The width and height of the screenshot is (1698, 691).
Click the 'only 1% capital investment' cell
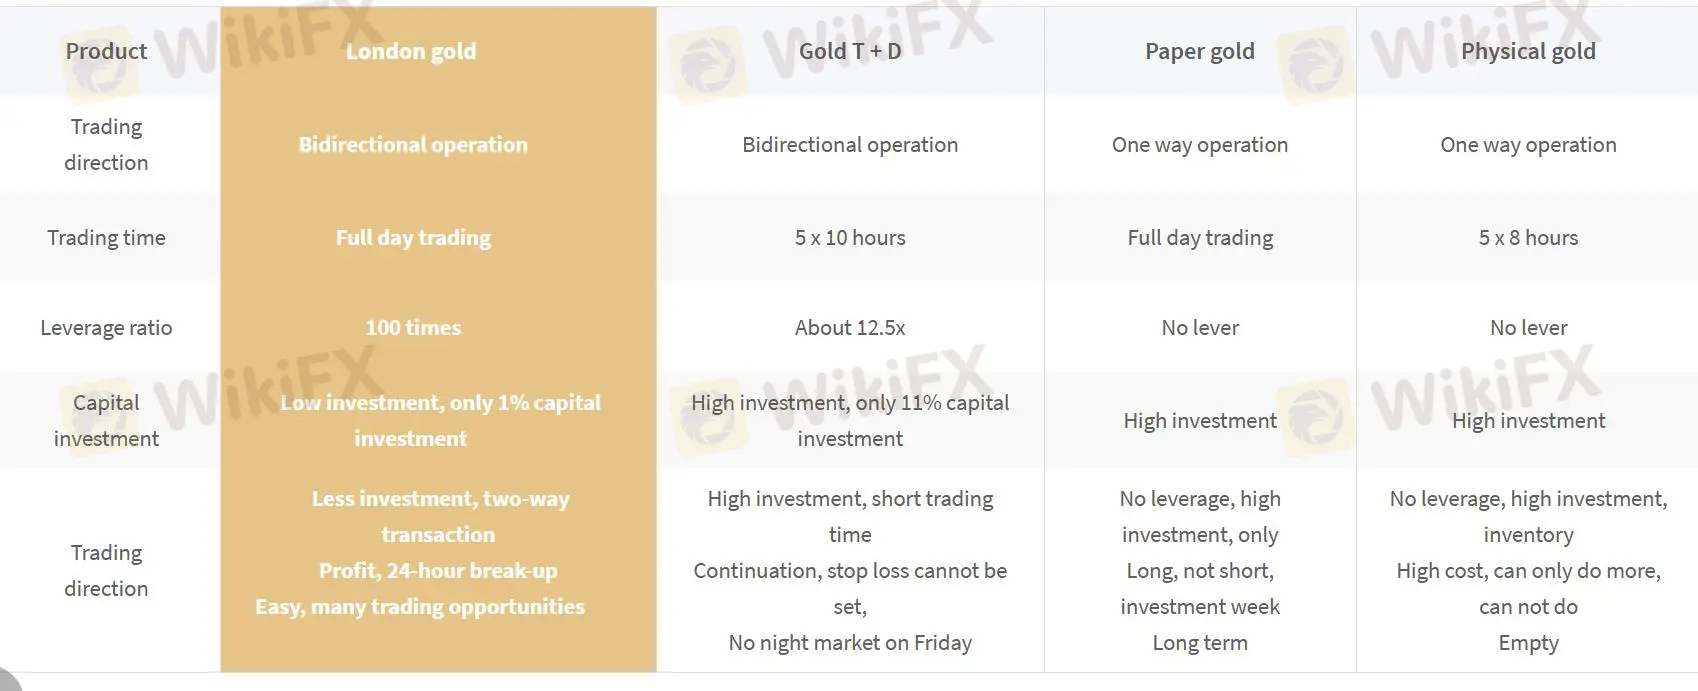(x=440, y=420)
